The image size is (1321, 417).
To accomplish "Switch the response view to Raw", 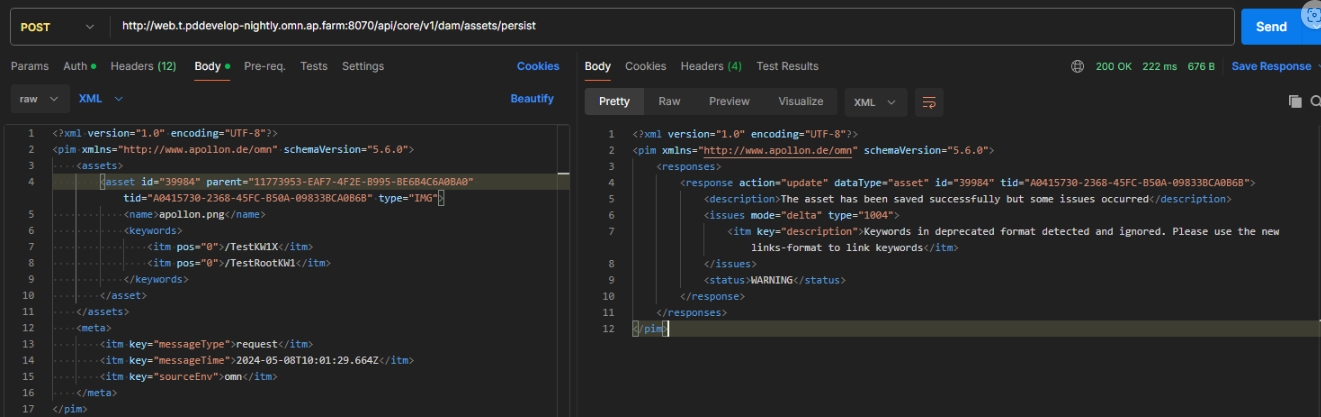I will (x=669, y=102).
